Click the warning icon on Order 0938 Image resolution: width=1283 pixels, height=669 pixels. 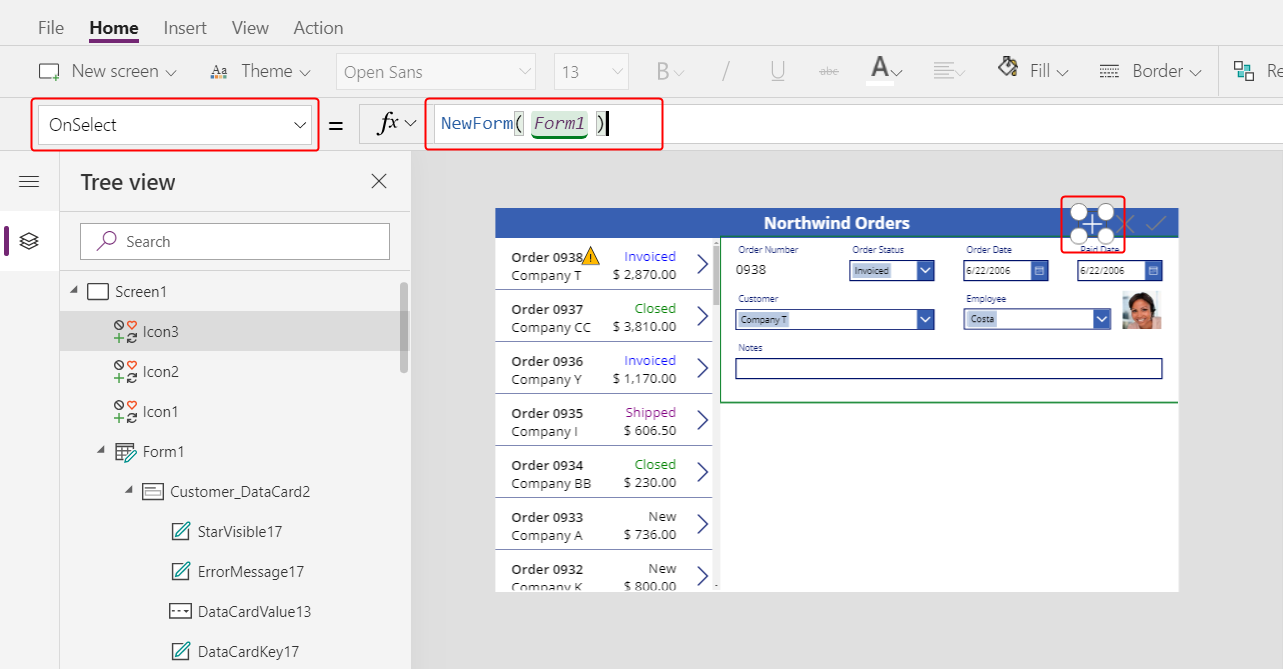591,256
